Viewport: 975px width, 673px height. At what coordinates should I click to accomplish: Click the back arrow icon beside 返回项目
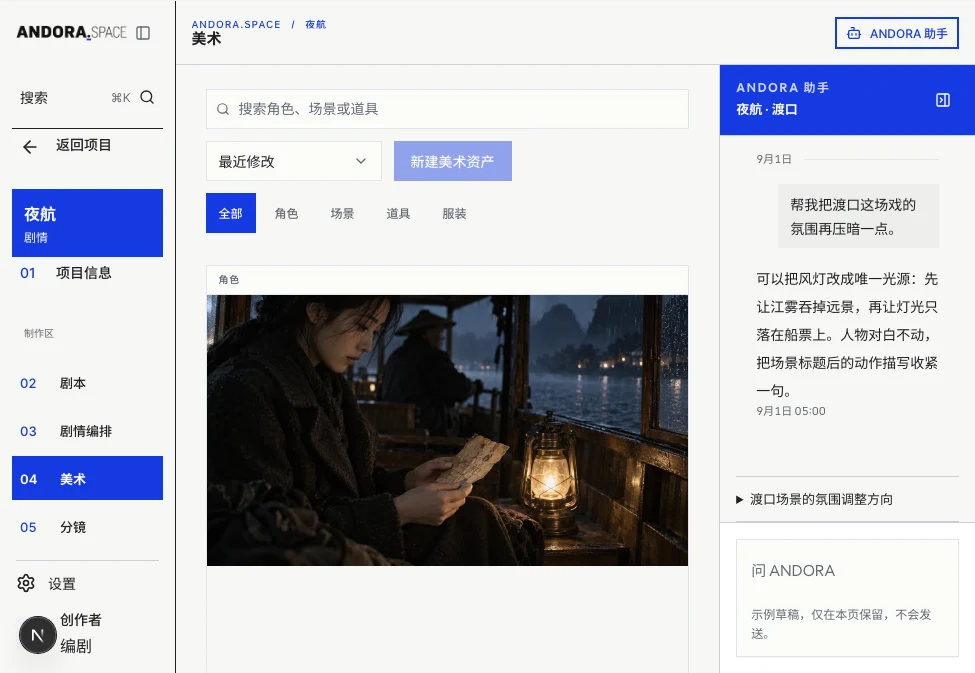(29, 147)
